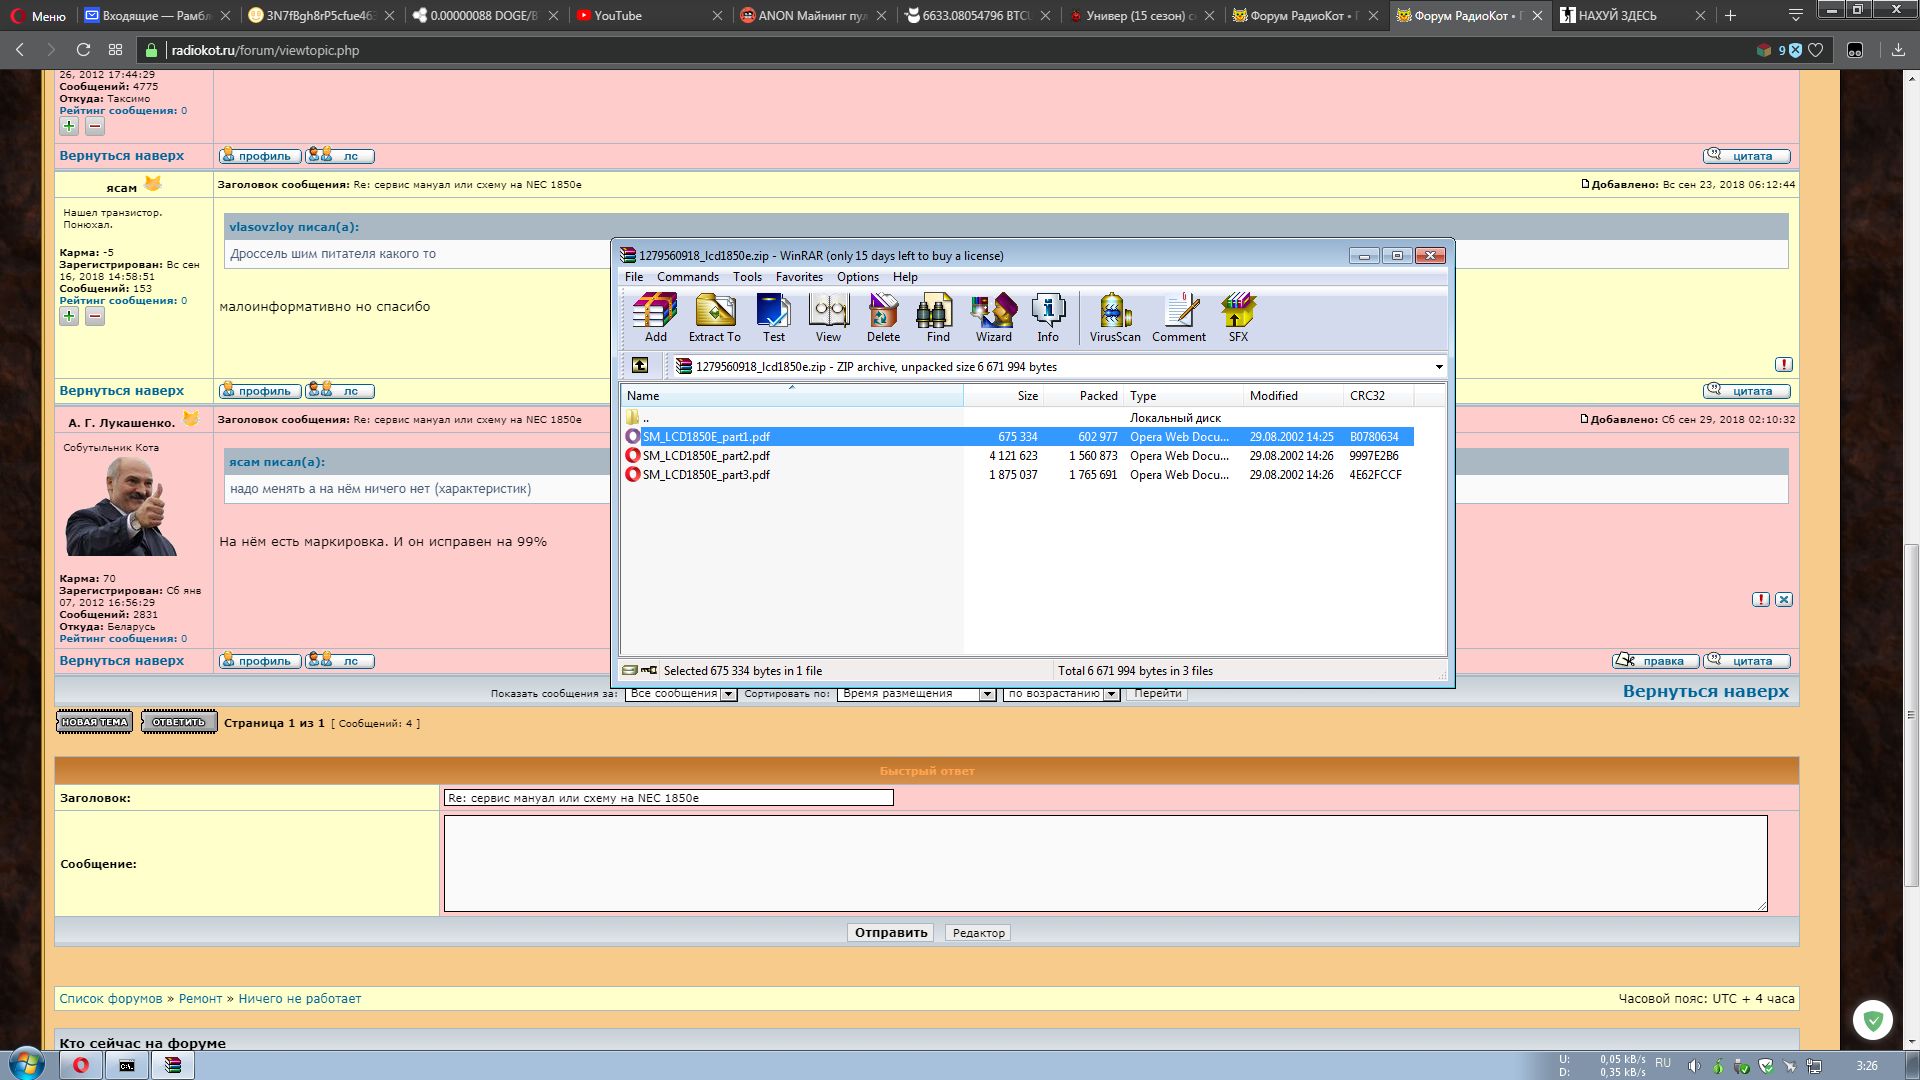This screenshot has width=1920, height=1080.
Task: Click the minus rating button for user ясам
Action: coord(95,316)
